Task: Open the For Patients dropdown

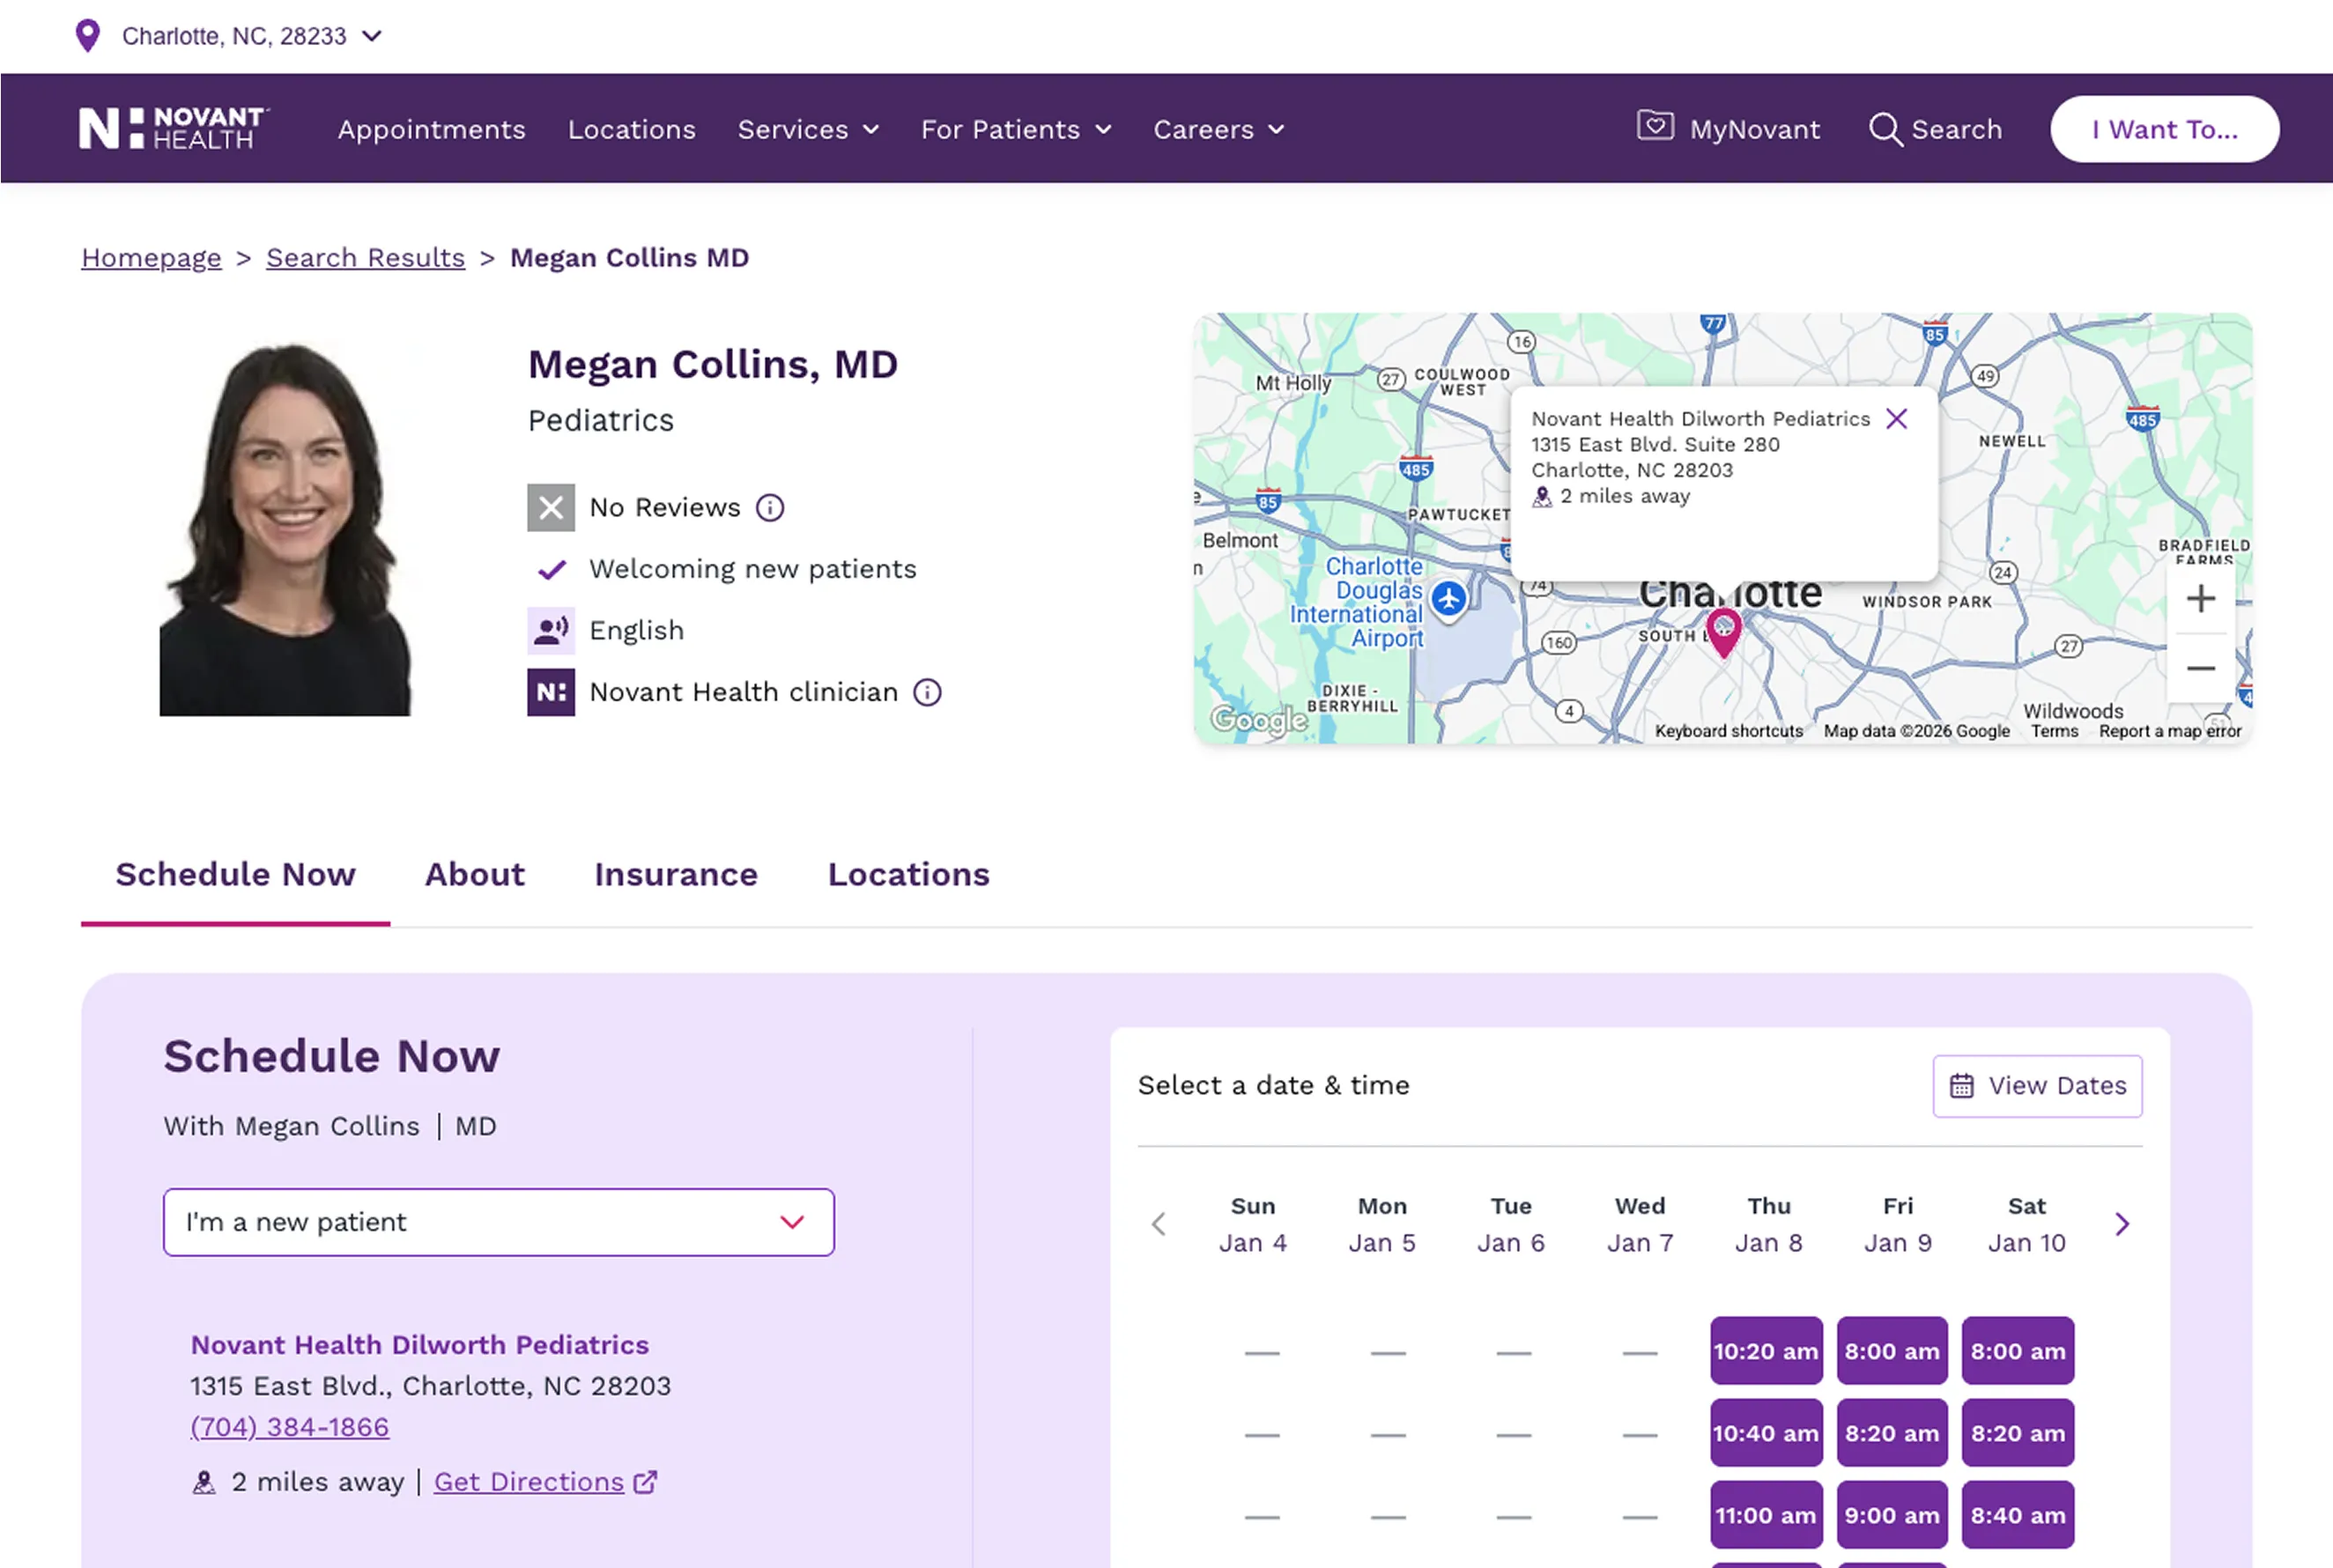Action: [1015, 129]
